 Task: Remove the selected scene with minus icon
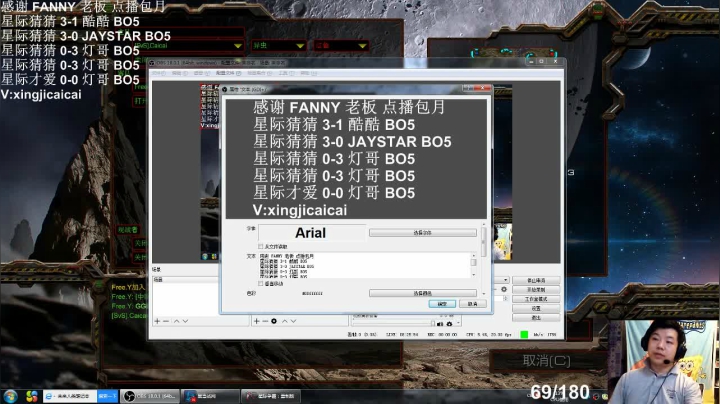(x=166, y=321)
